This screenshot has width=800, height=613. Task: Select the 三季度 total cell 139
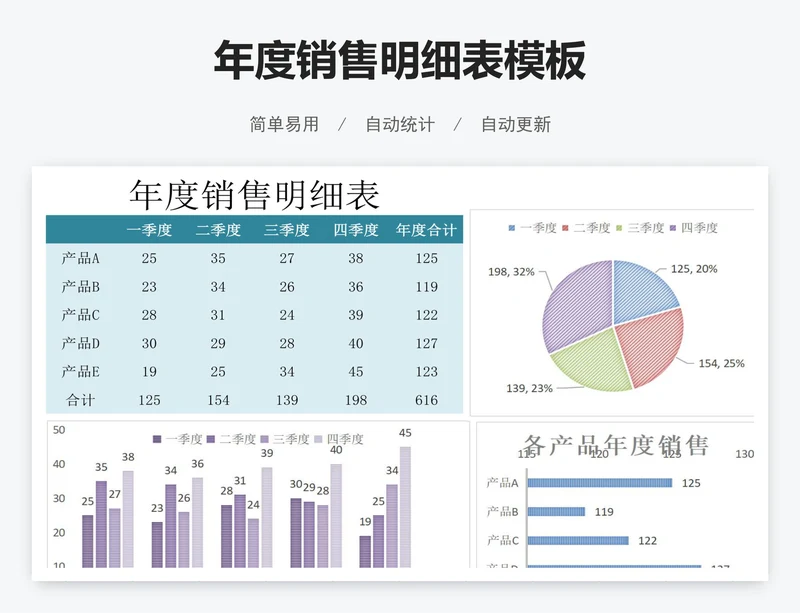coord(287,400)
